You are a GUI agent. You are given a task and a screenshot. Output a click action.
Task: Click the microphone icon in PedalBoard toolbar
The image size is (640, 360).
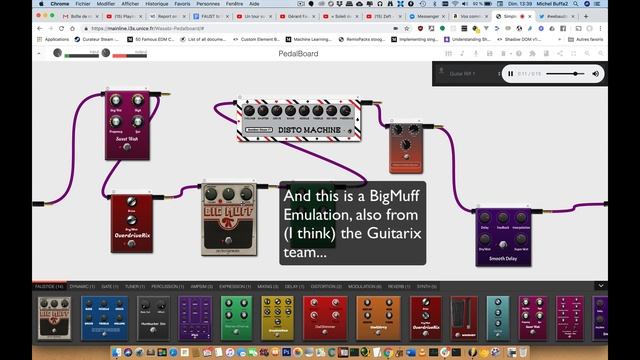476,53
